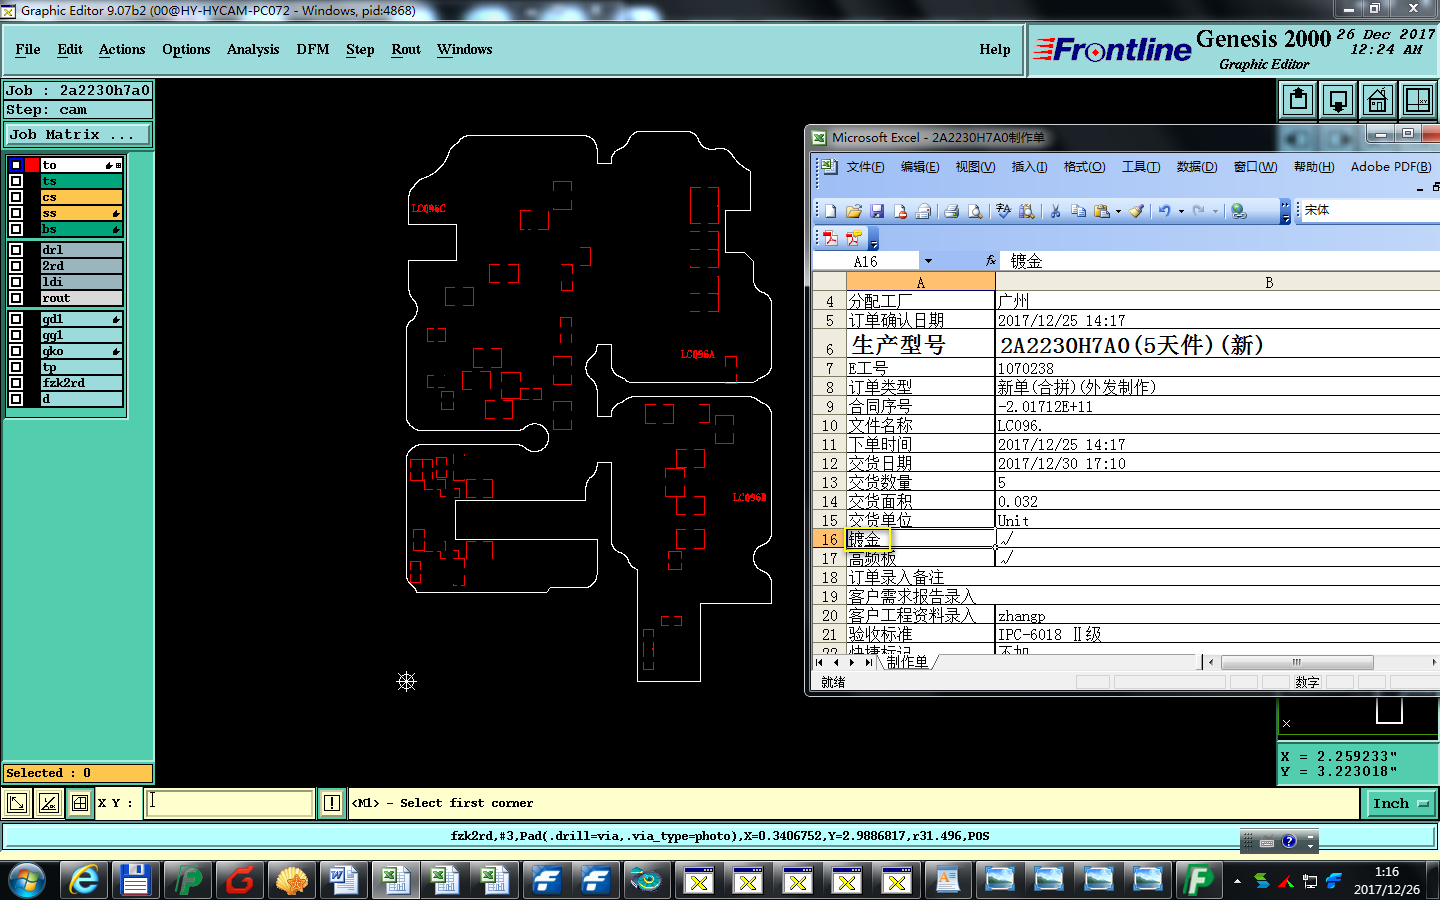The height and width of the screenshot is (900, 1440).
Task: Click the Windows Start button
Action: pyautogui.click(x=27, y=880)
